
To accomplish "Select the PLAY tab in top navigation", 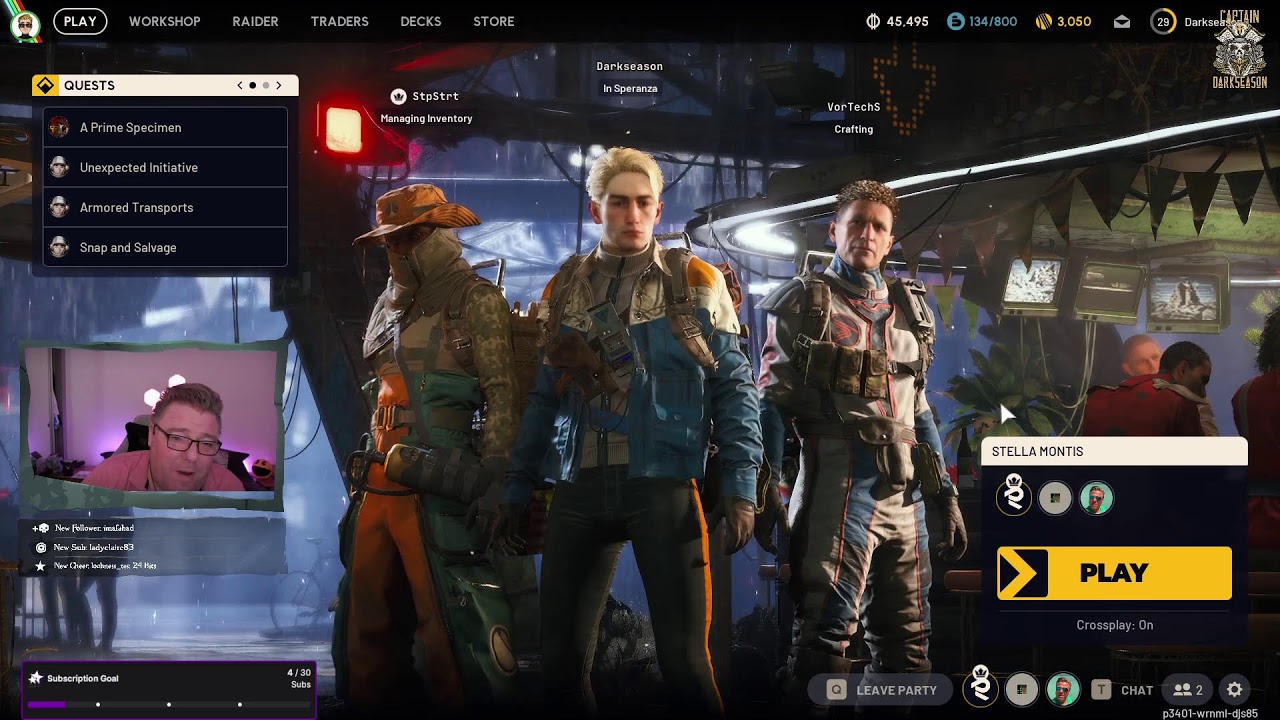I will coord(80,21).
